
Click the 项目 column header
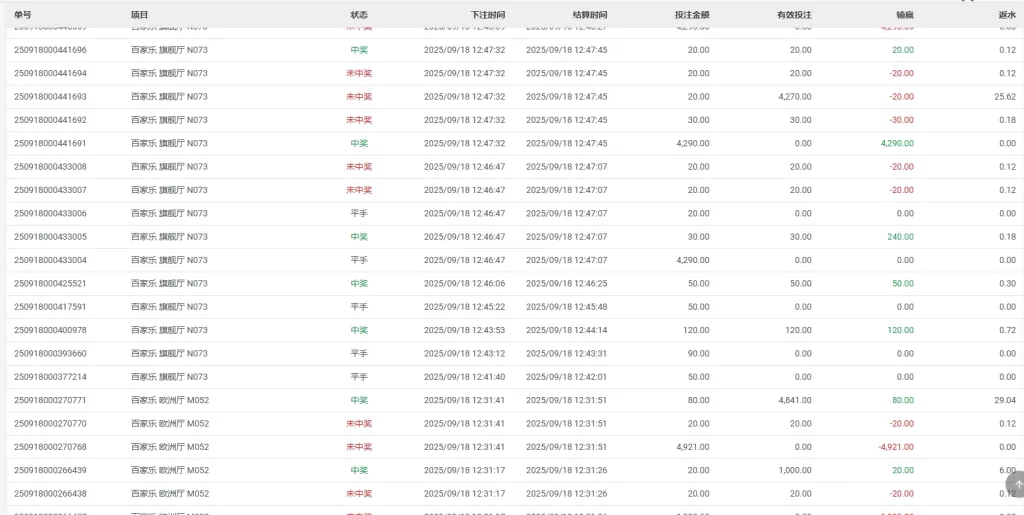coord(139,15)
